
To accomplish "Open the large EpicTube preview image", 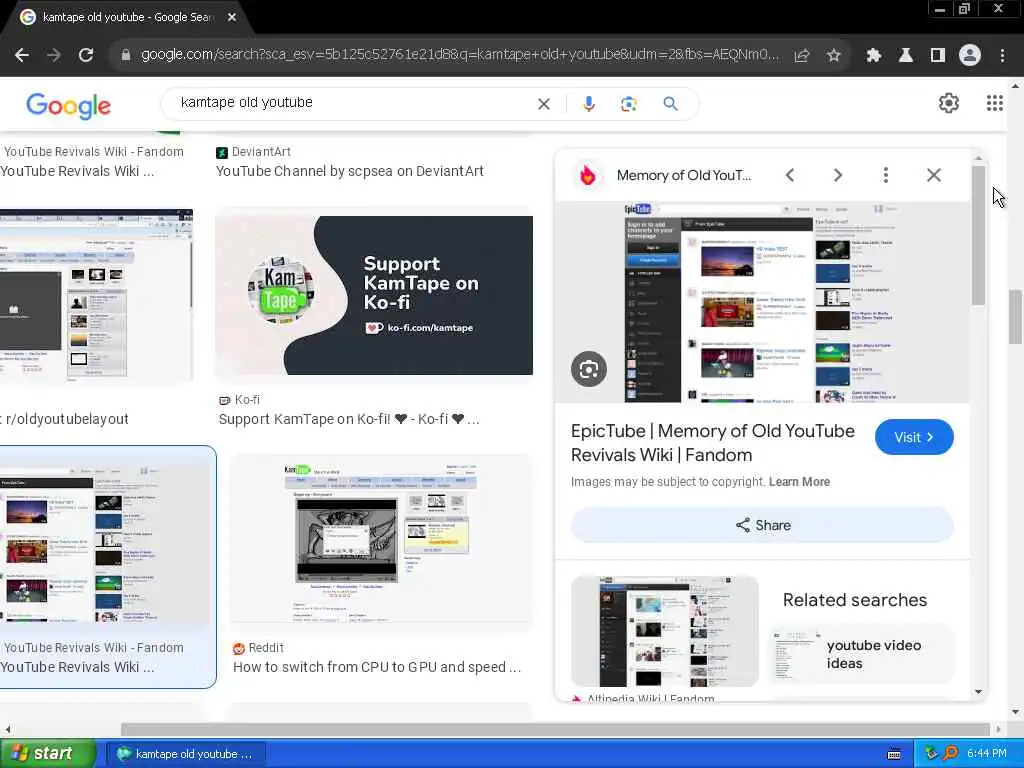I will pyautogui.click(x=761, y=302).
